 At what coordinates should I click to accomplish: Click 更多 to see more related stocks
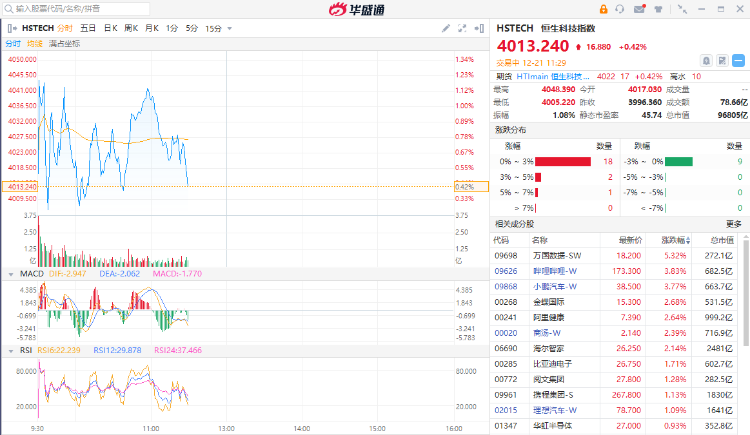pos(734,224)
